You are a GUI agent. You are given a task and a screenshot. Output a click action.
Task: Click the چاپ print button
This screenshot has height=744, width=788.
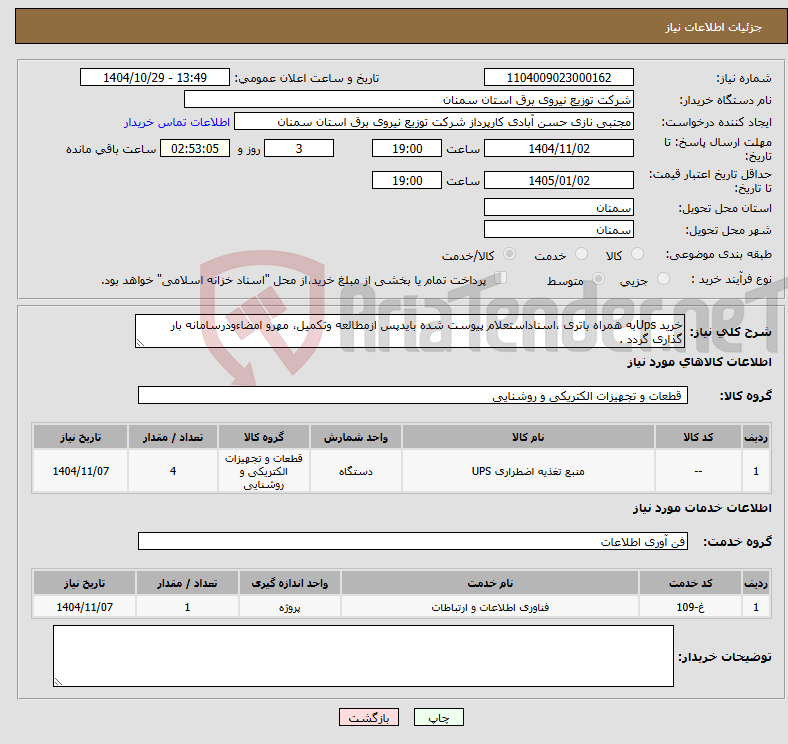point(439,717)
